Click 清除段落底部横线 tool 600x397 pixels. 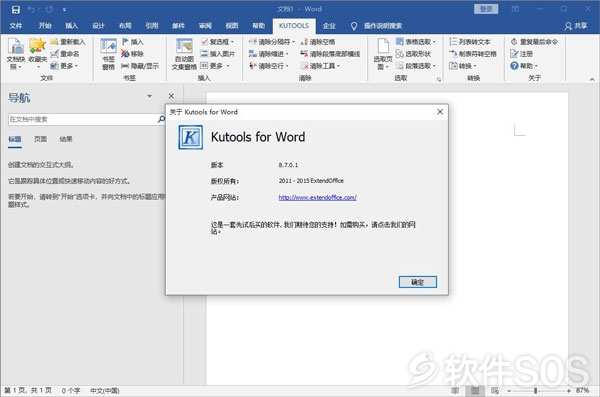pos(330,54)
